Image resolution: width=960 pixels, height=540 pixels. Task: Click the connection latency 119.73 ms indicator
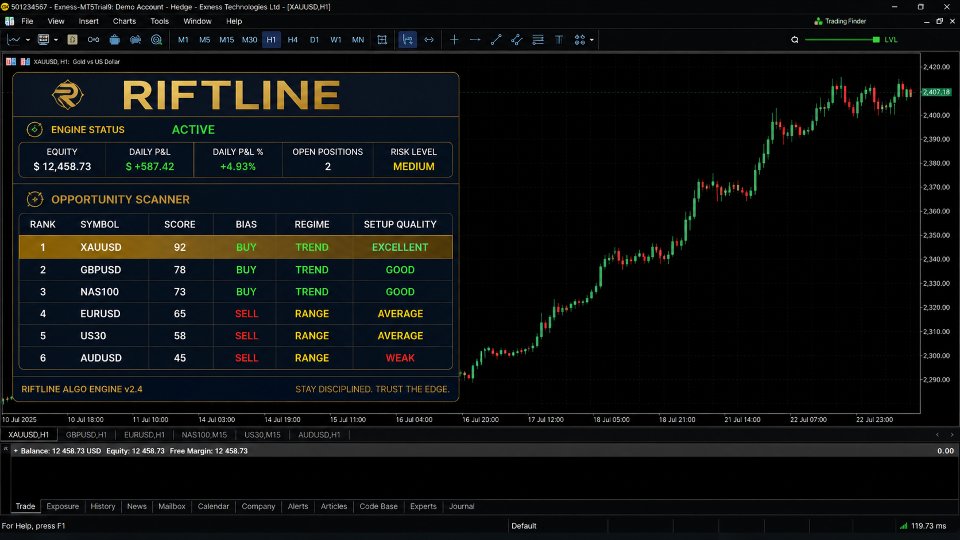click(923, 526)
